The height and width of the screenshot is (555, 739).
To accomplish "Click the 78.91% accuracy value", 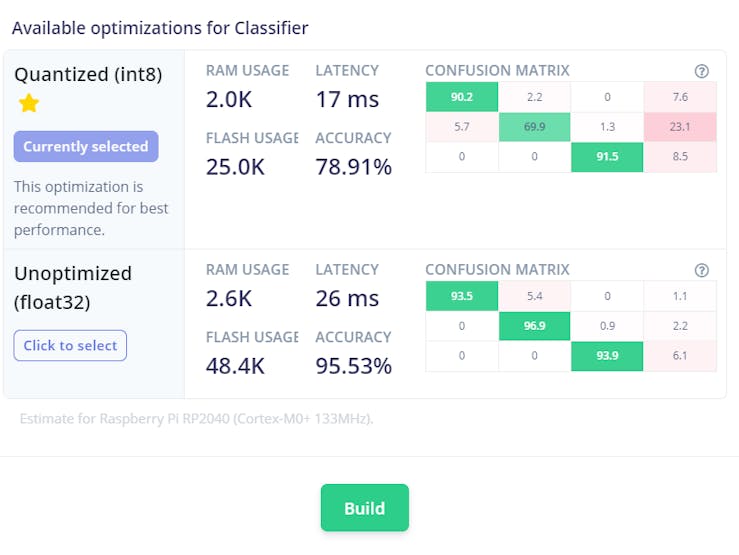I will pos(353,167).
